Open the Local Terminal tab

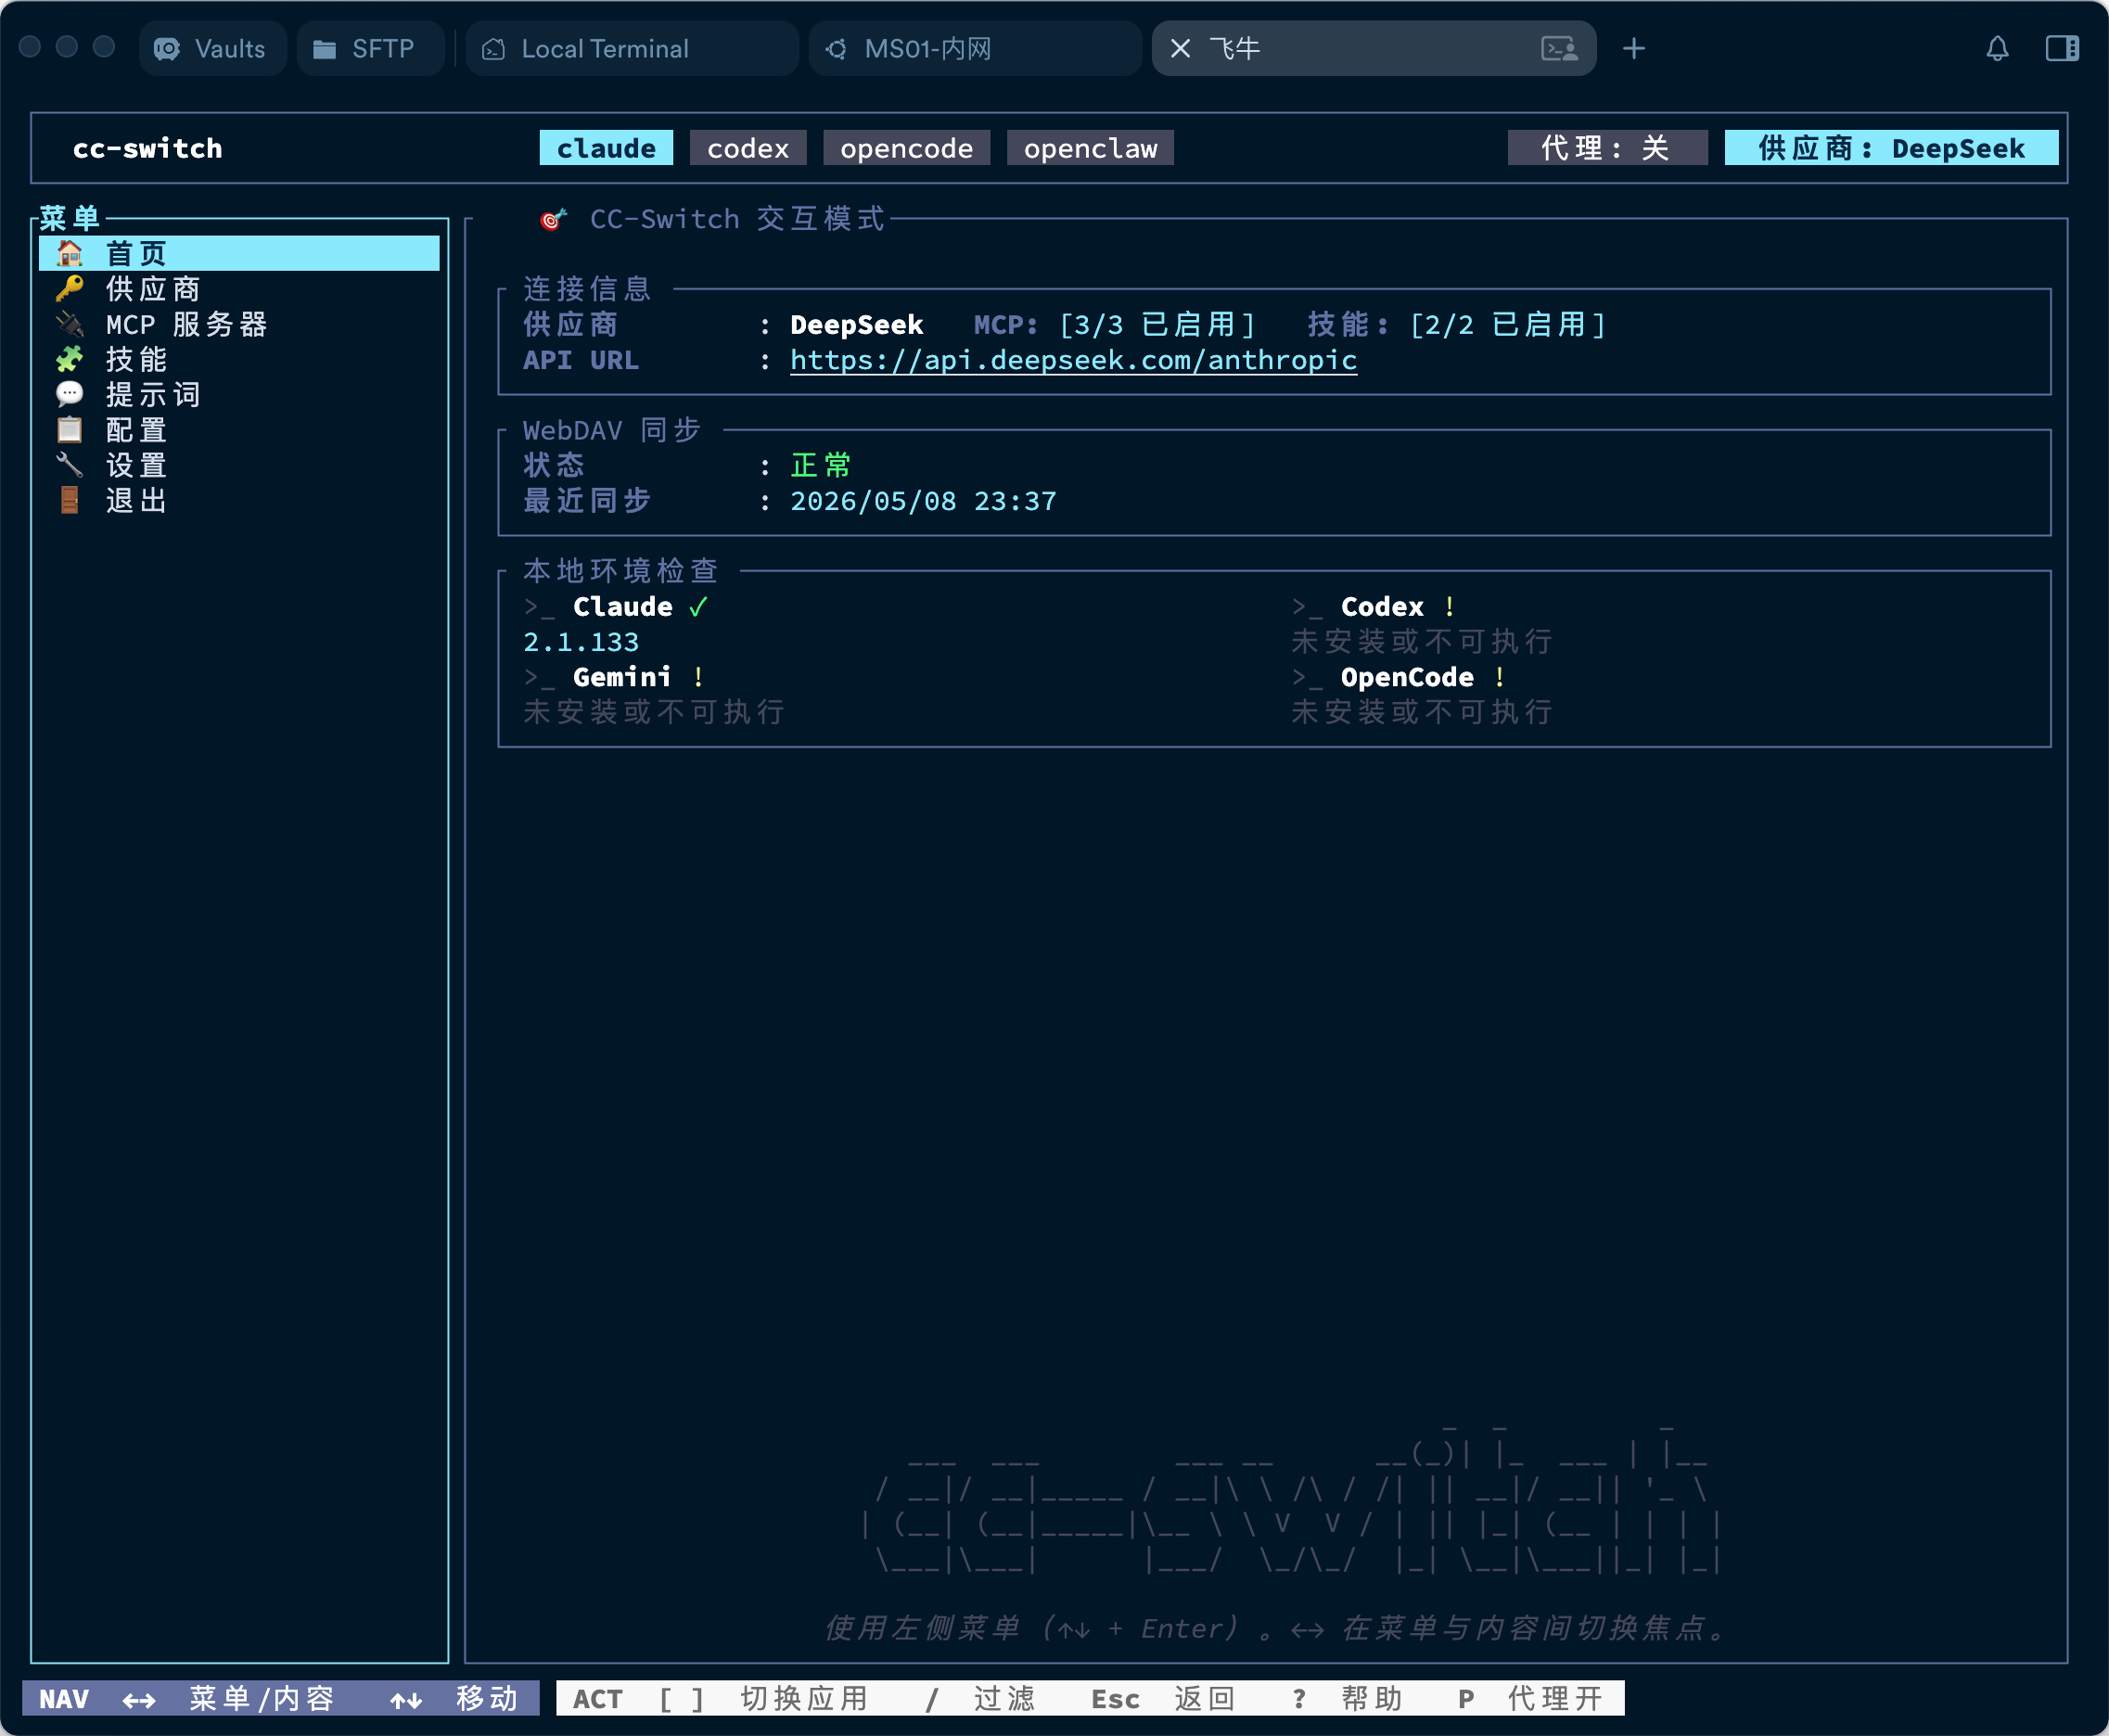[632, 48]
